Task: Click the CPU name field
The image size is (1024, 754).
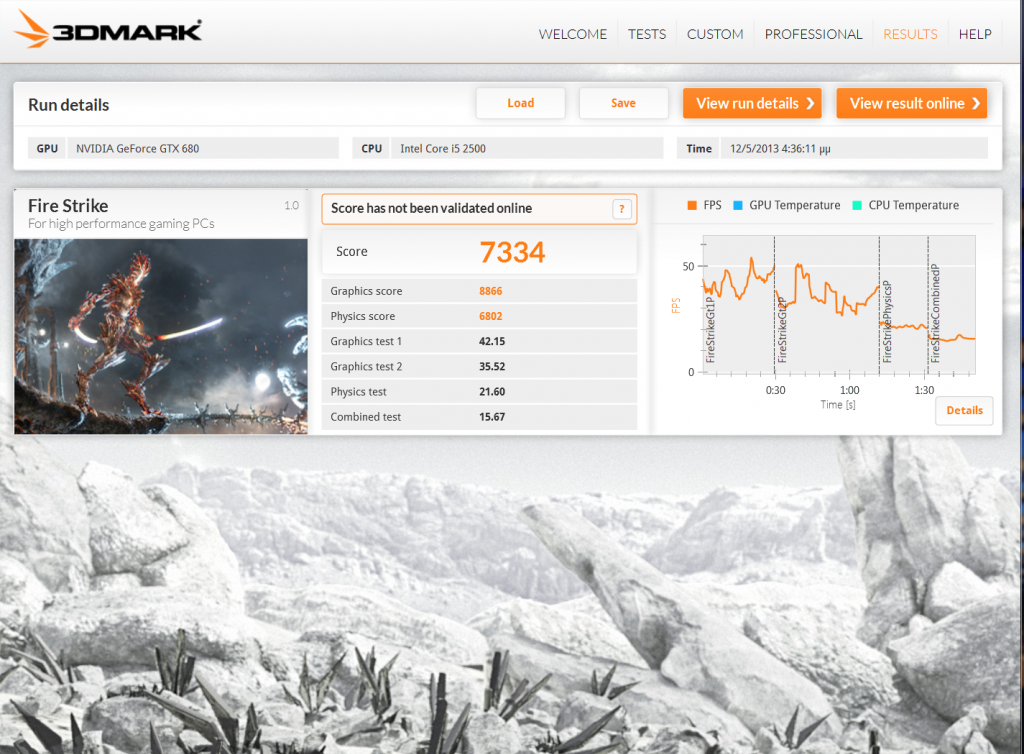Action: pyautogui.click(x=526, y=148)
